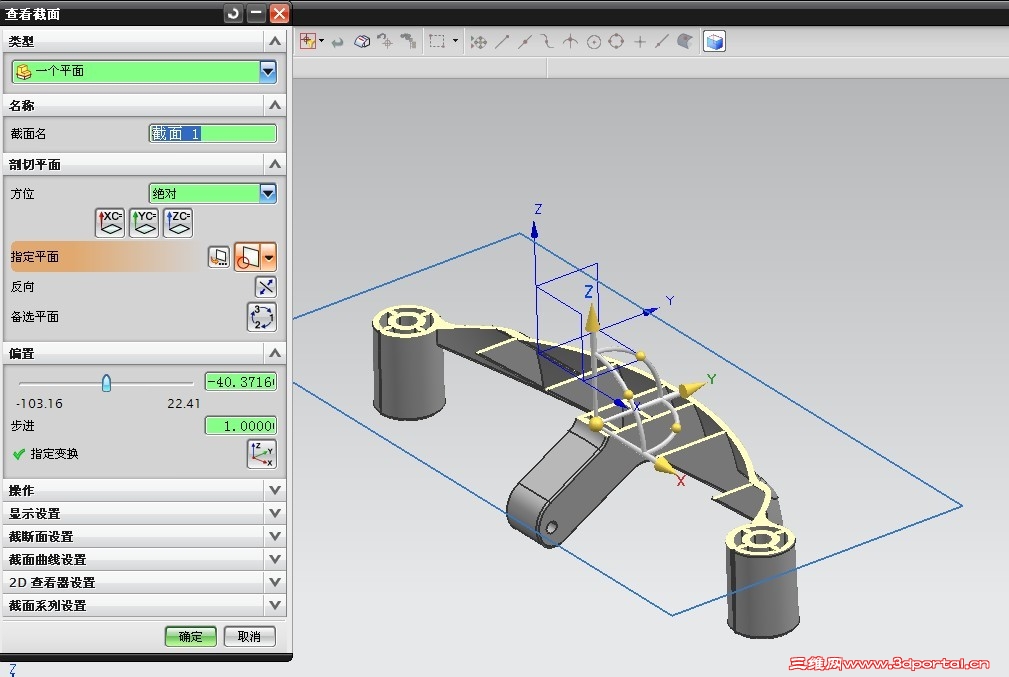Toggle the arc center snap icon

pyautogui.click(x=594, y=42)
